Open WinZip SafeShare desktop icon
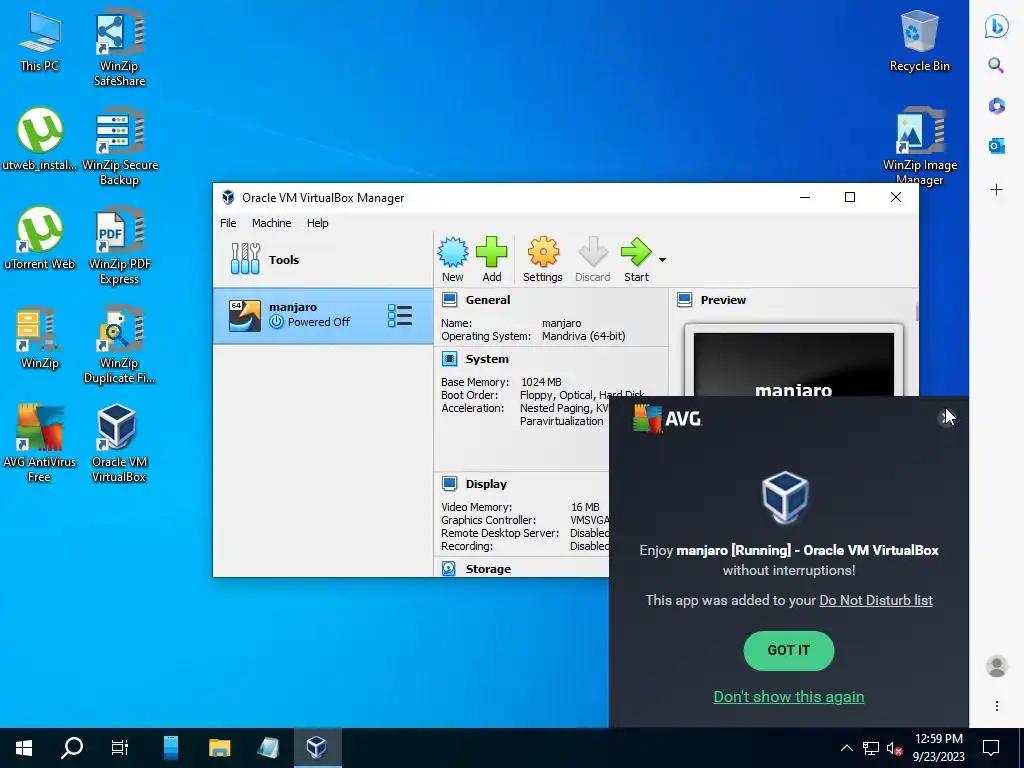The height and width of the screenshot is (768, 1024). 119,47
